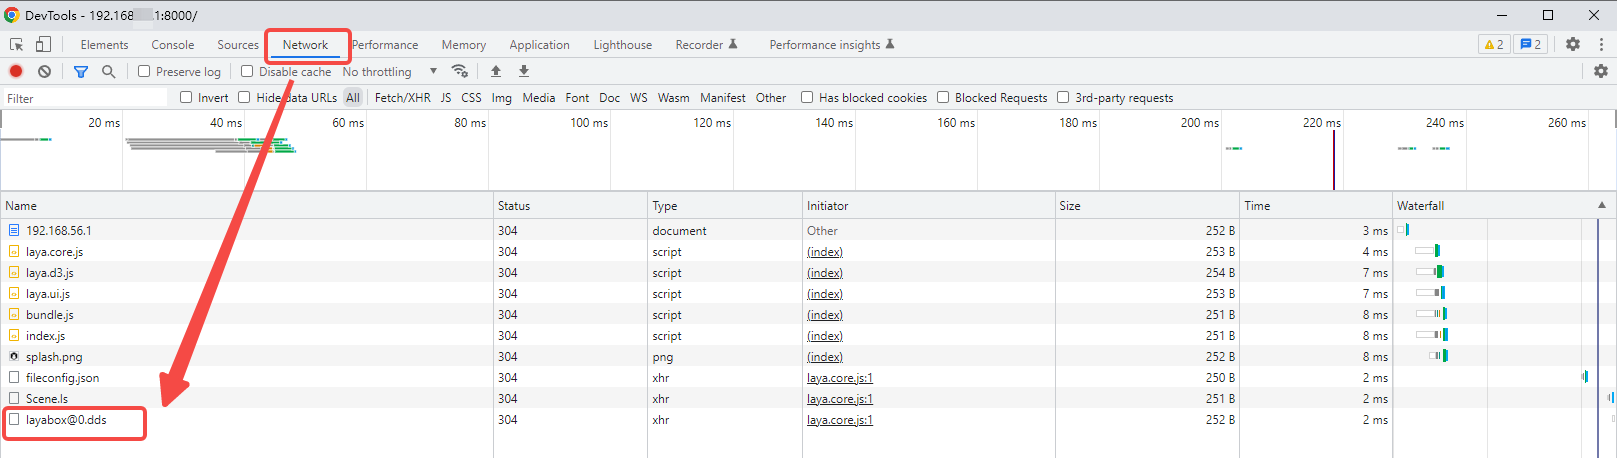Filter requests by Fetch/XHR
Viewport: 1617px width, 458px height.
pyautogui.click(x=402, y=98)
